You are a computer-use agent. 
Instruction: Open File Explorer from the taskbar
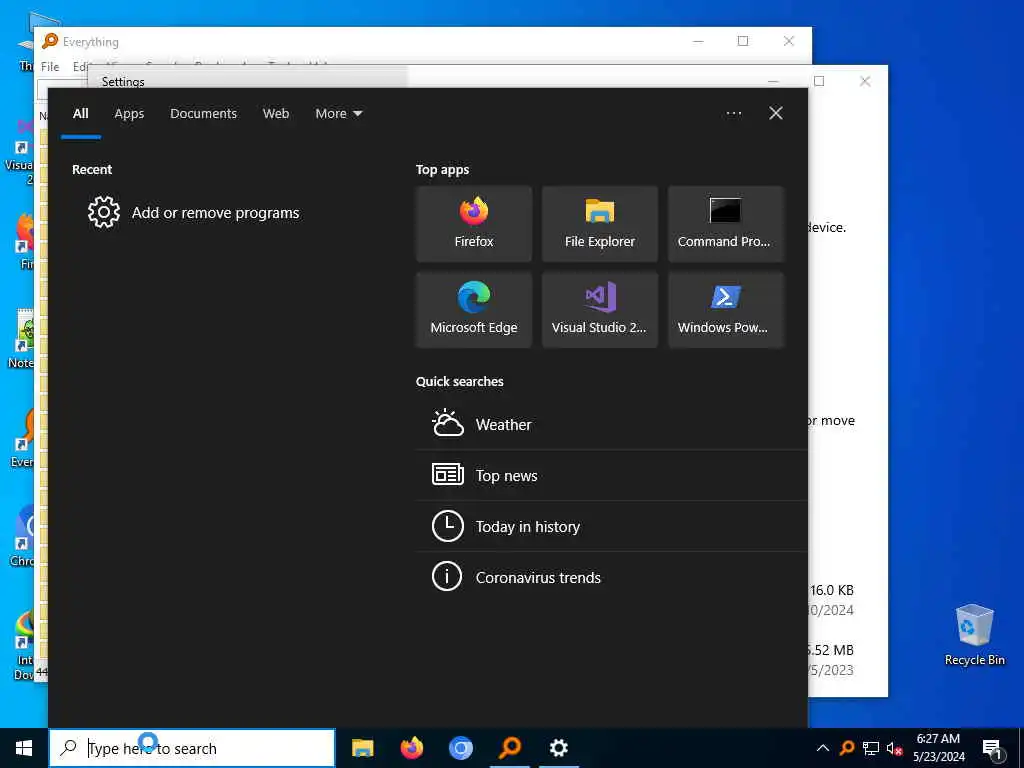[362, 748]
